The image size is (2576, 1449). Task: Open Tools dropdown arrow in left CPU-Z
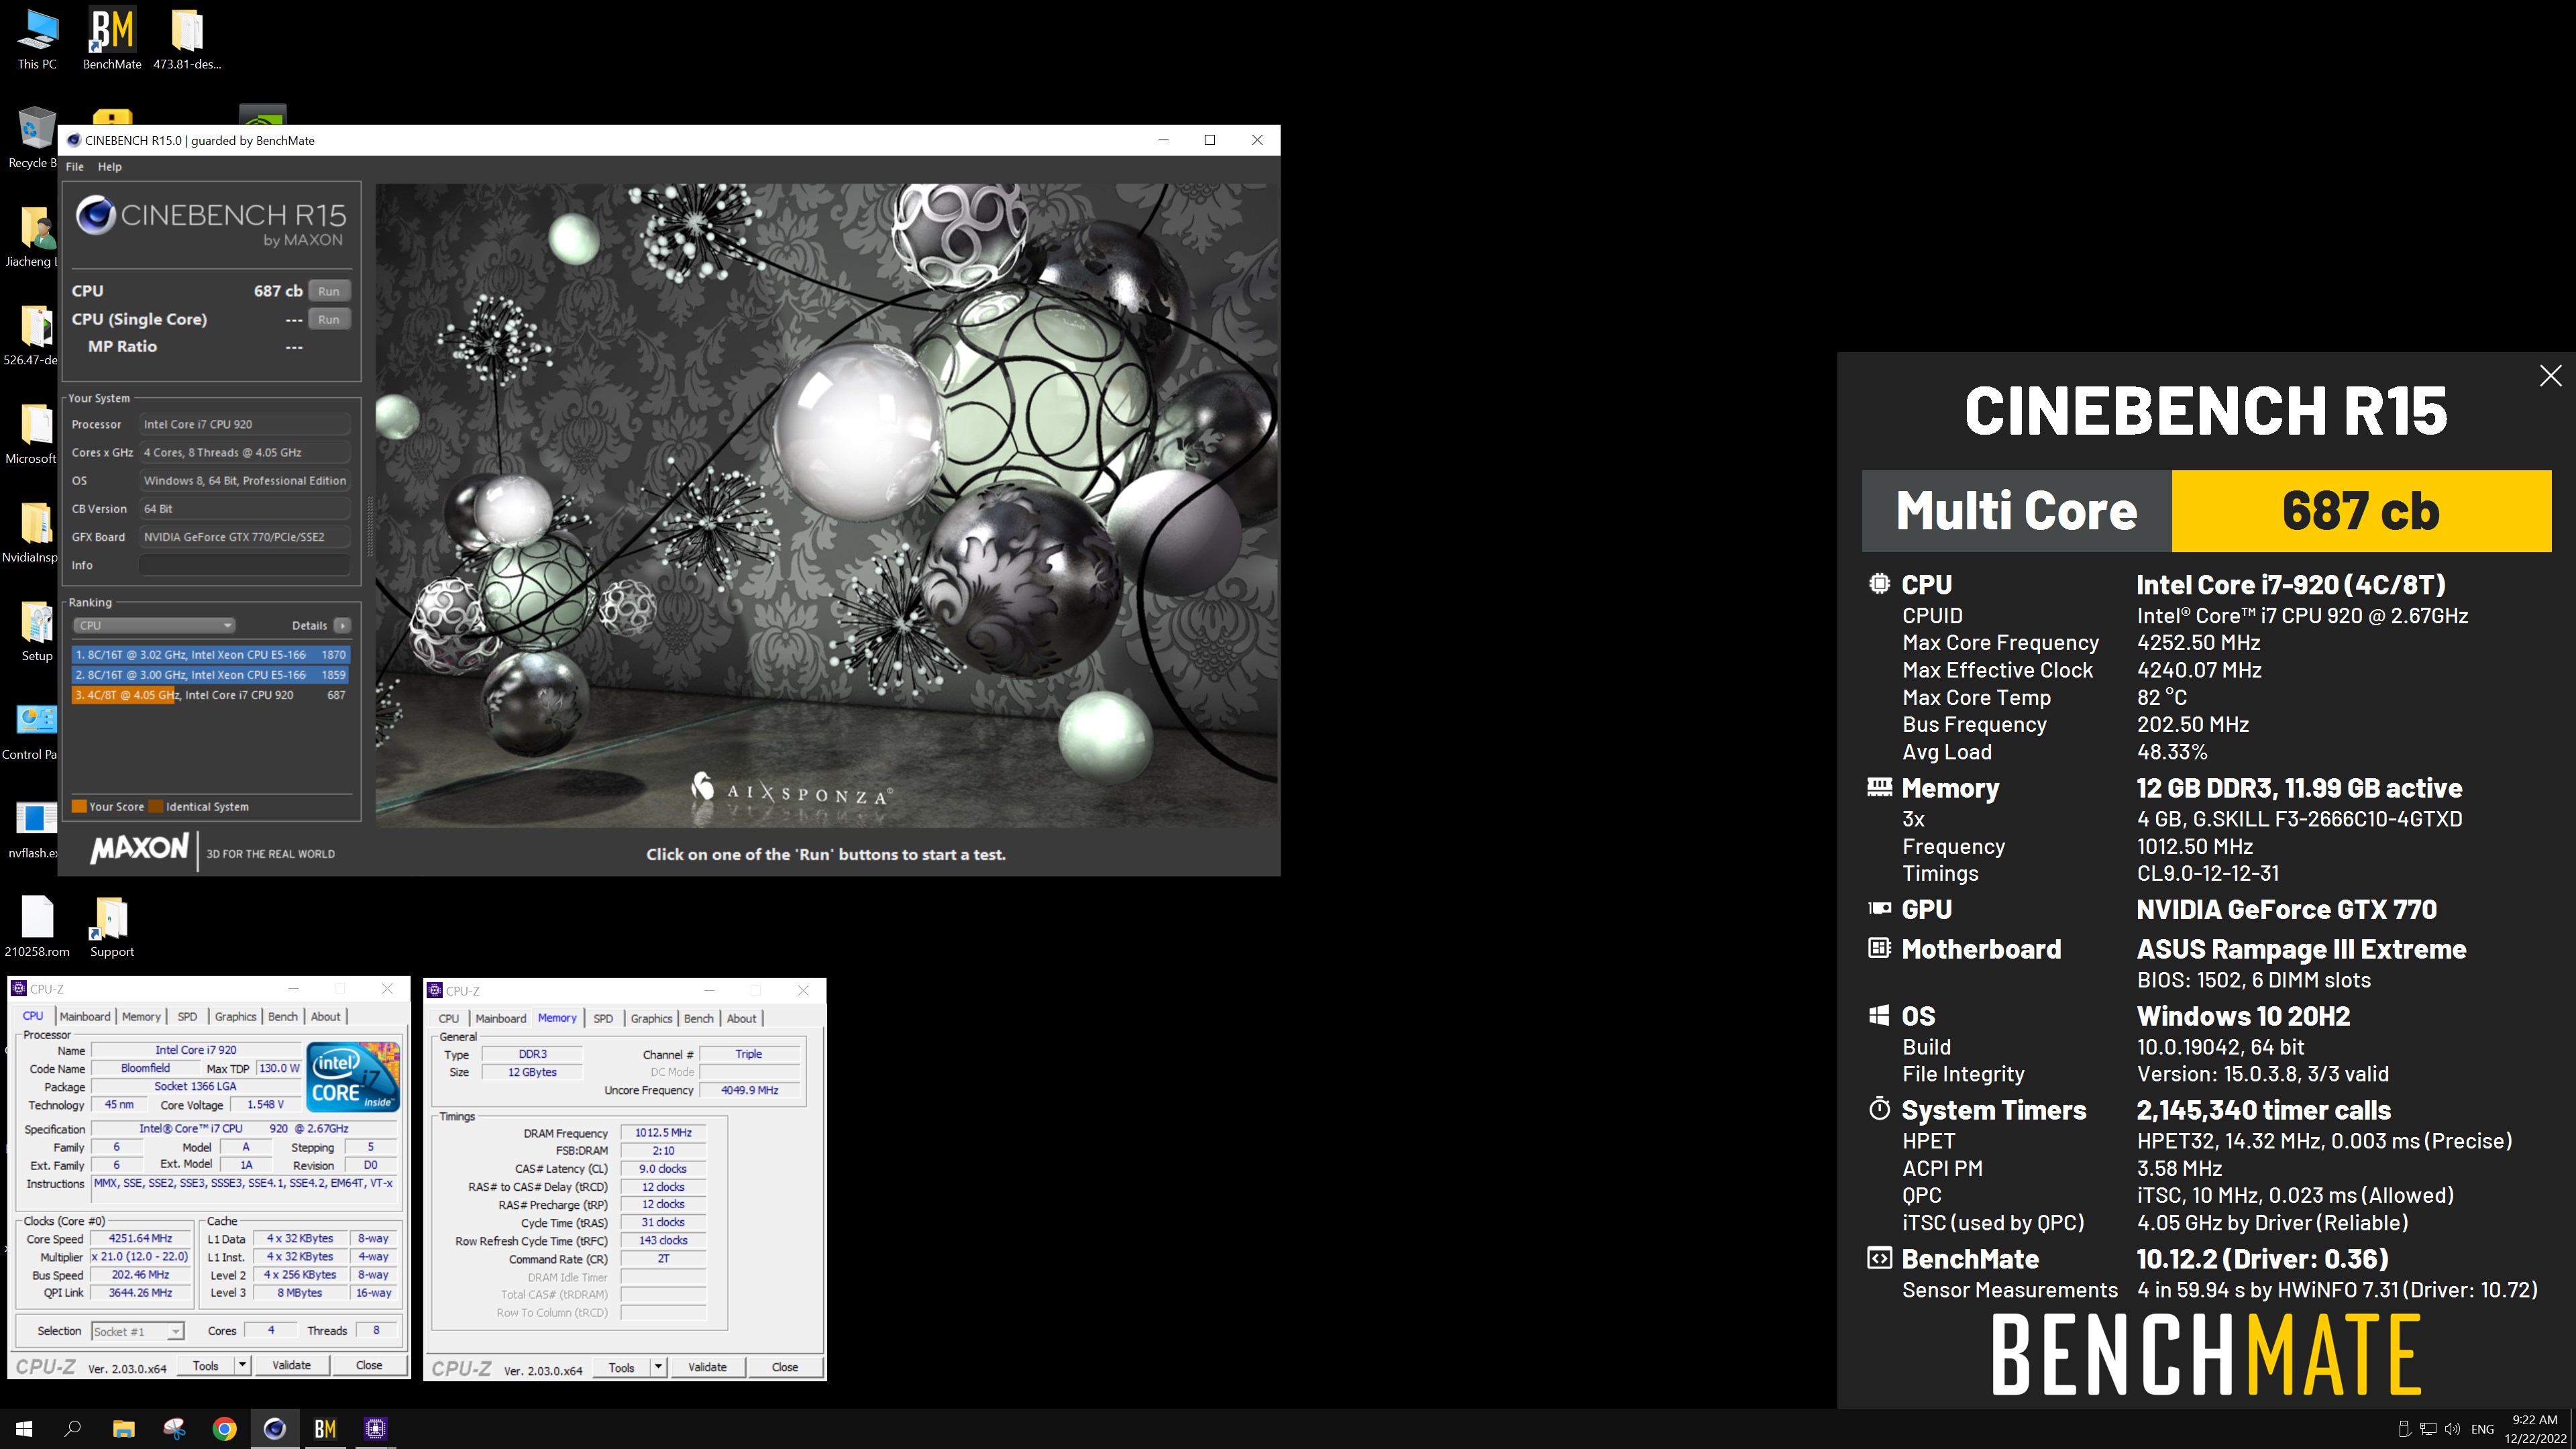click(x=241, y=1366)
